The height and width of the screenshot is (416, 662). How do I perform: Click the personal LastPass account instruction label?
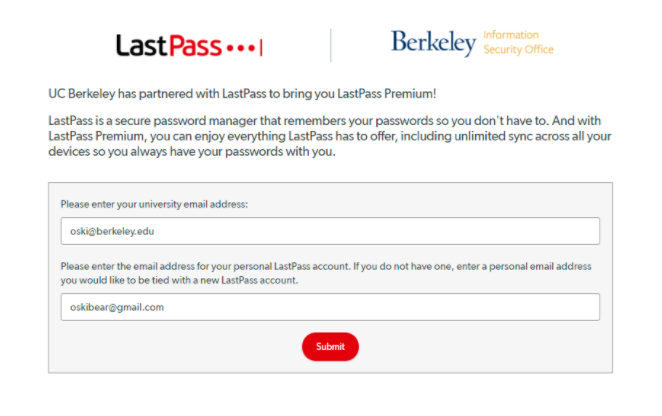(326, 273)
